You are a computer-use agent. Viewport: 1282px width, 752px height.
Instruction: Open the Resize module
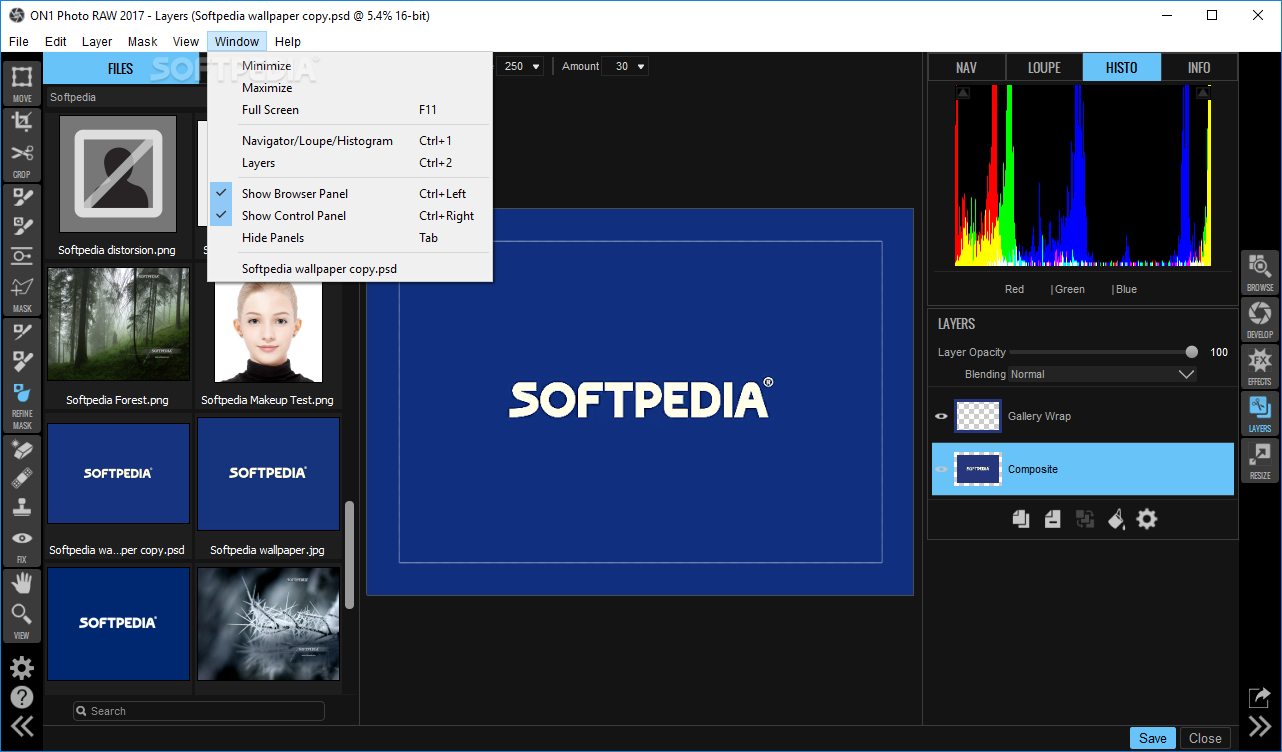click(x=1260, y=460)
